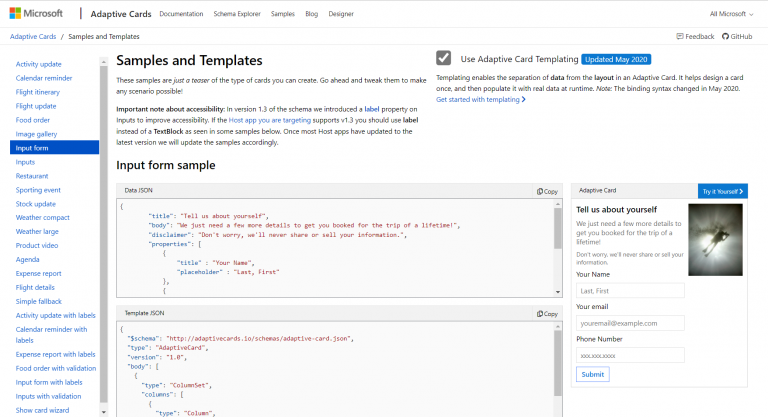Select Restaurant sample
This screenshot has height=417, width=768.
coord(32,176)
